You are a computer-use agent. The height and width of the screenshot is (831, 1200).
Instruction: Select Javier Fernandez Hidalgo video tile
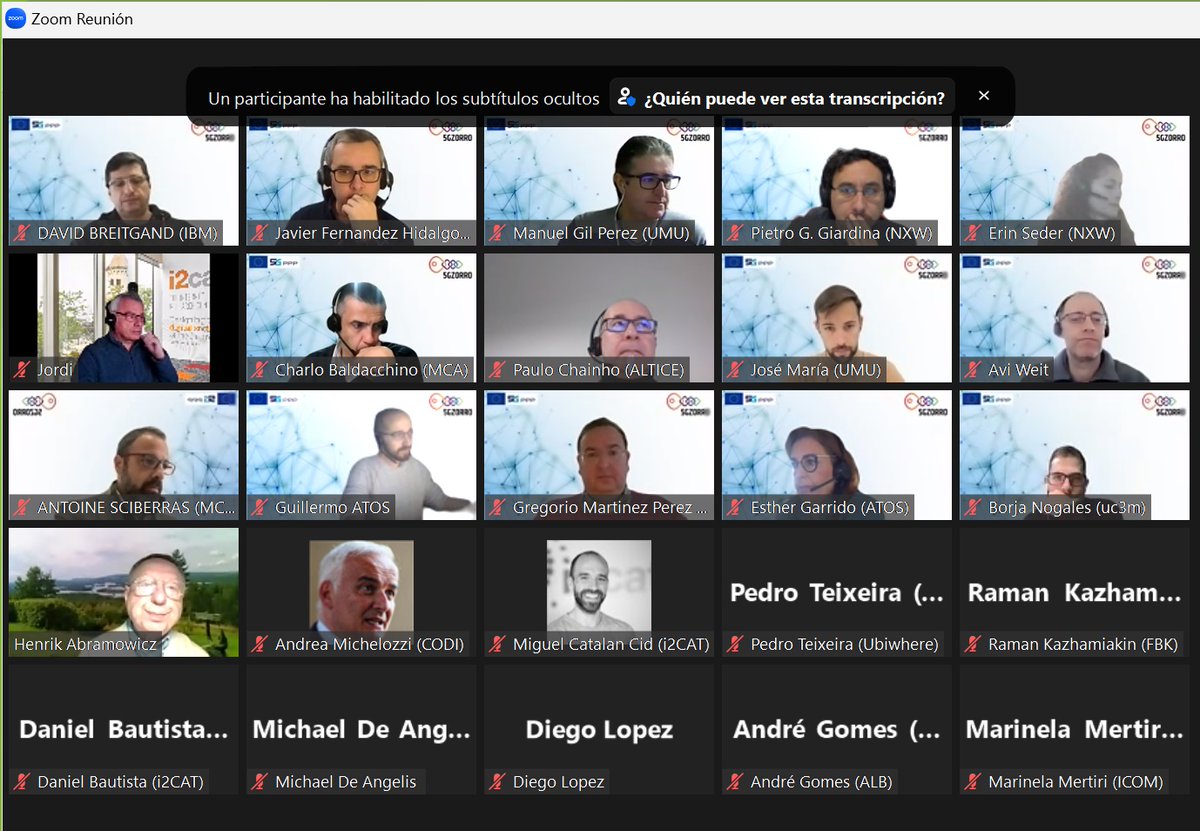(362, 181)
